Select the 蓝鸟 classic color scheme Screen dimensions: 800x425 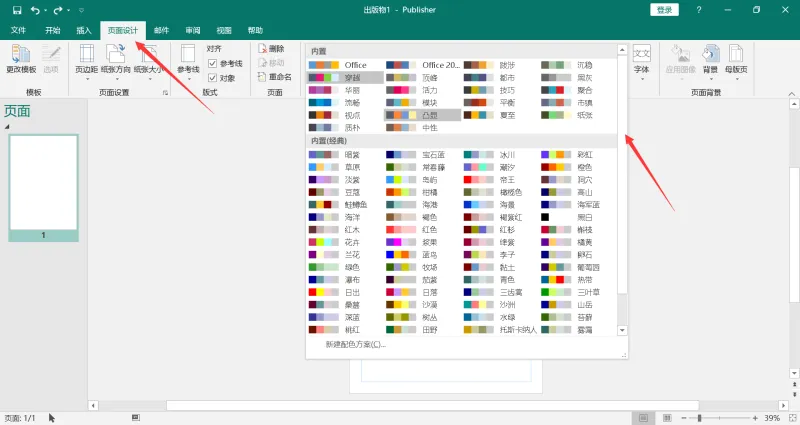[422, 255]
